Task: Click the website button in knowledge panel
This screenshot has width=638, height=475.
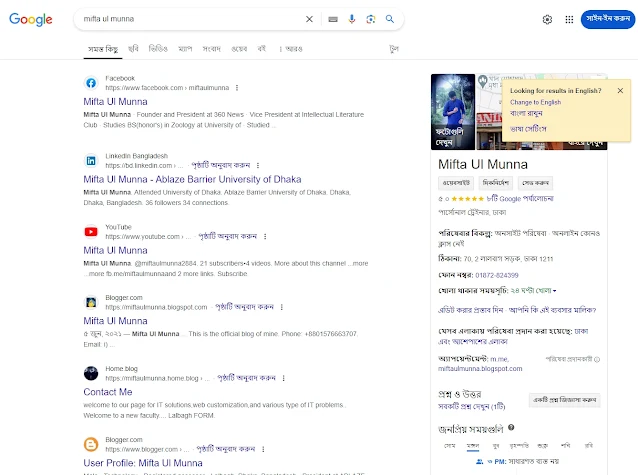Action: coord(456,183)
